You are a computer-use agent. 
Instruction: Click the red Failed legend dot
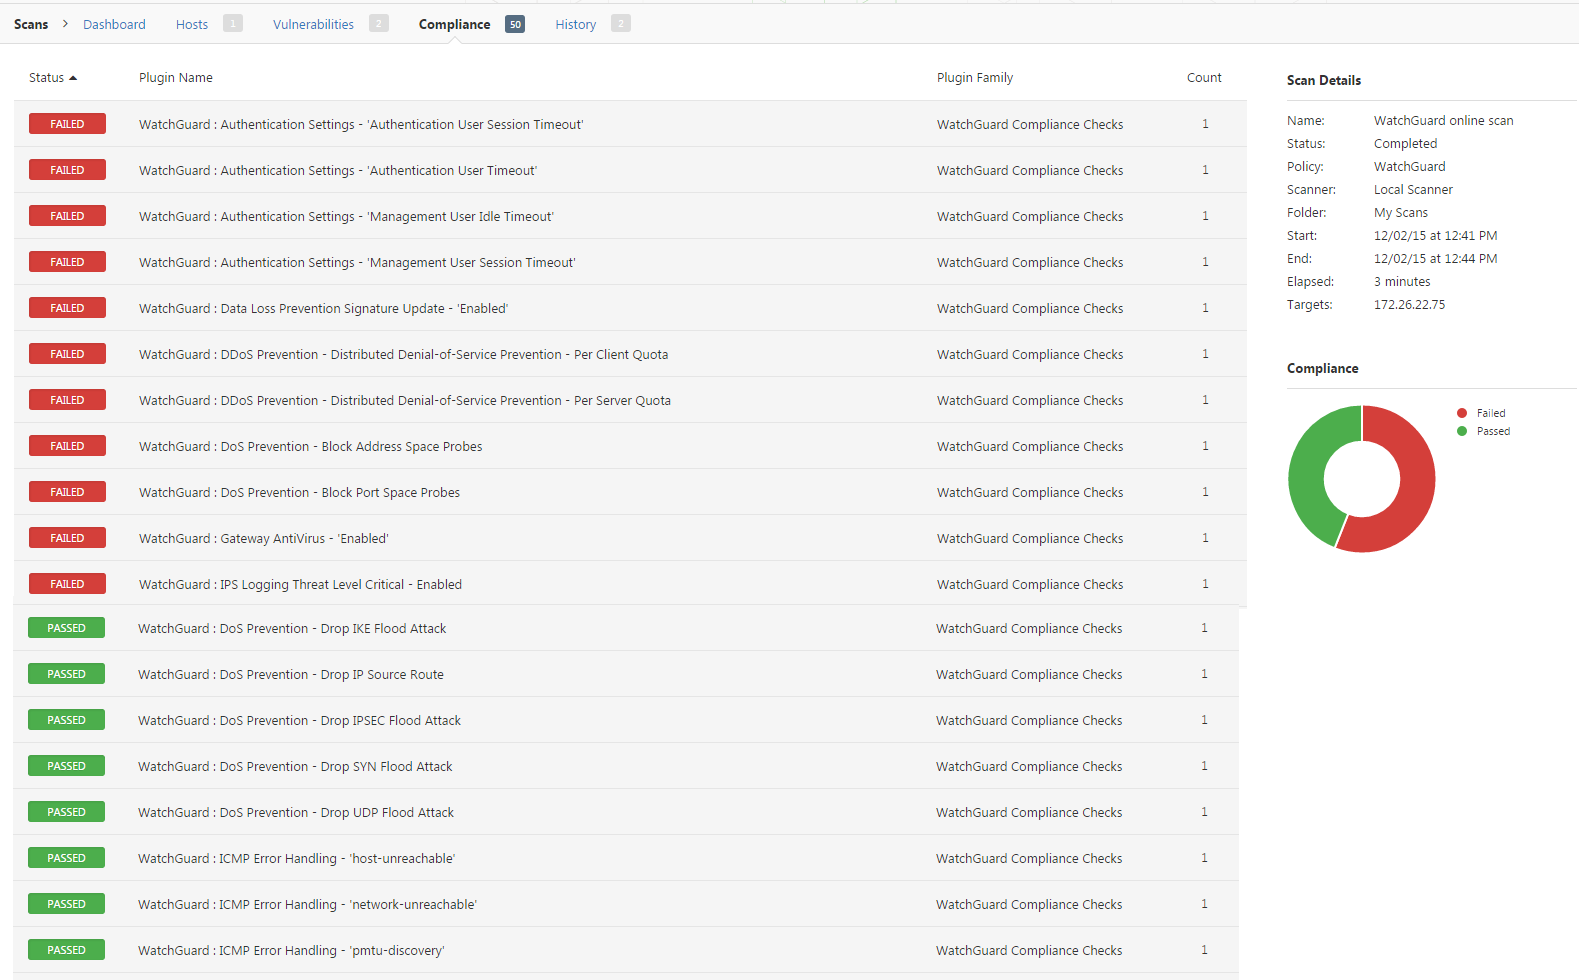[x=1462, y=413]
